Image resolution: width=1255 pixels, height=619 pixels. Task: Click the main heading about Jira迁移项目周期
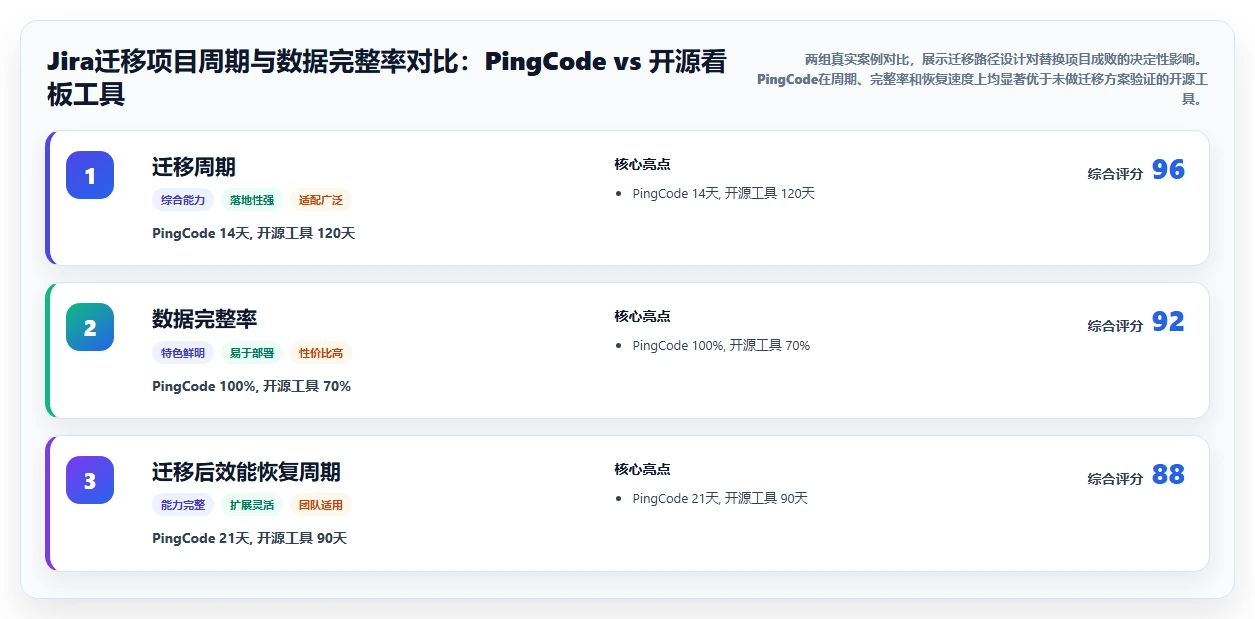387,78
